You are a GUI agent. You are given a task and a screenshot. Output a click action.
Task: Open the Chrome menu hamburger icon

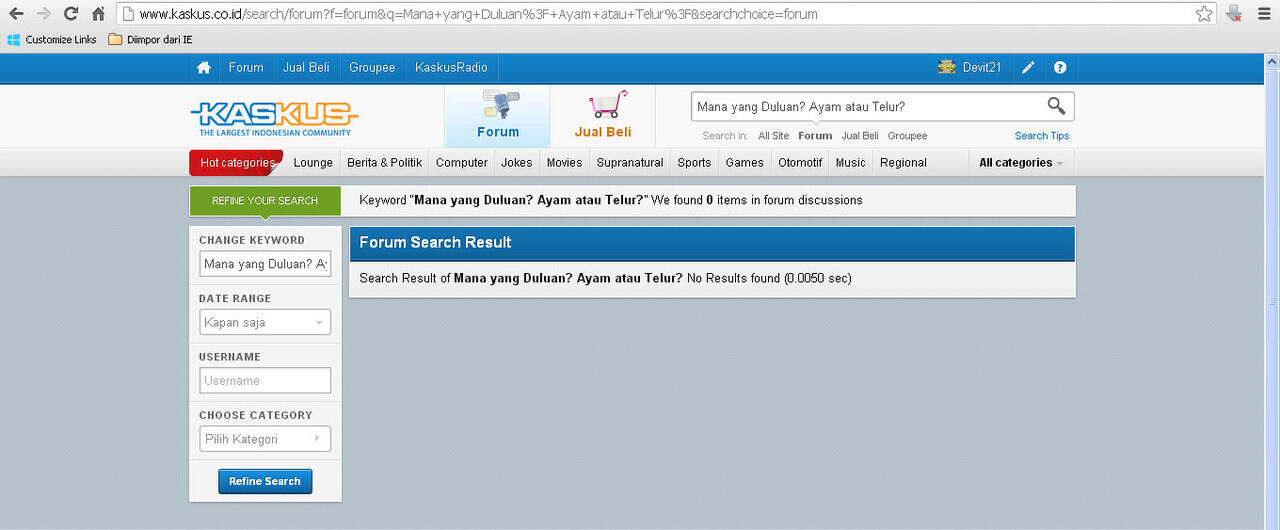(x=1264, y=14)
